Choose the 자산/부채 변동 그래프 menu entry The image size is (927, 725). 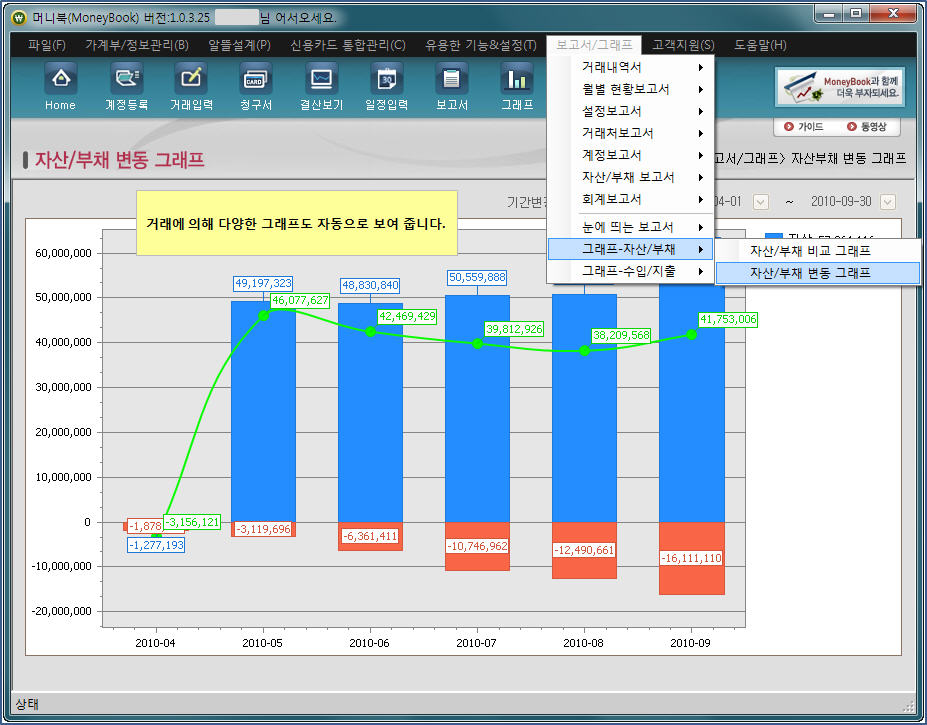[x=810, y=273]
